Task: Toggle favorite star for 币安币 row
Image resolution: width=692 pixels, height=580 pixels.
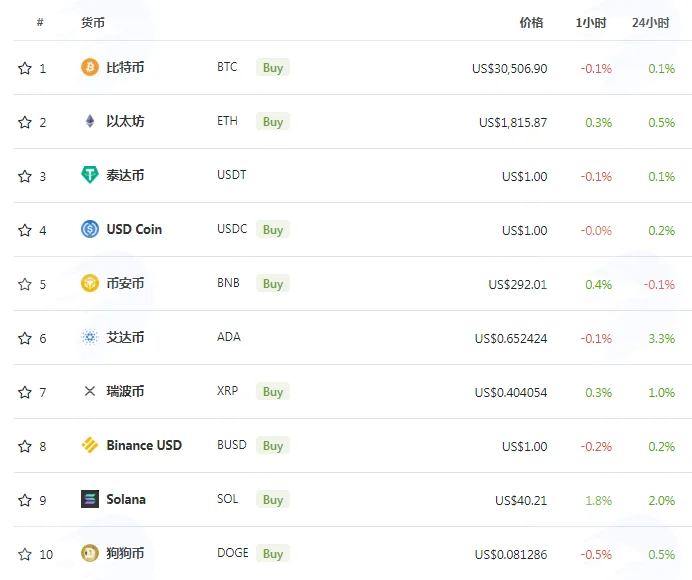Action: 25,284
